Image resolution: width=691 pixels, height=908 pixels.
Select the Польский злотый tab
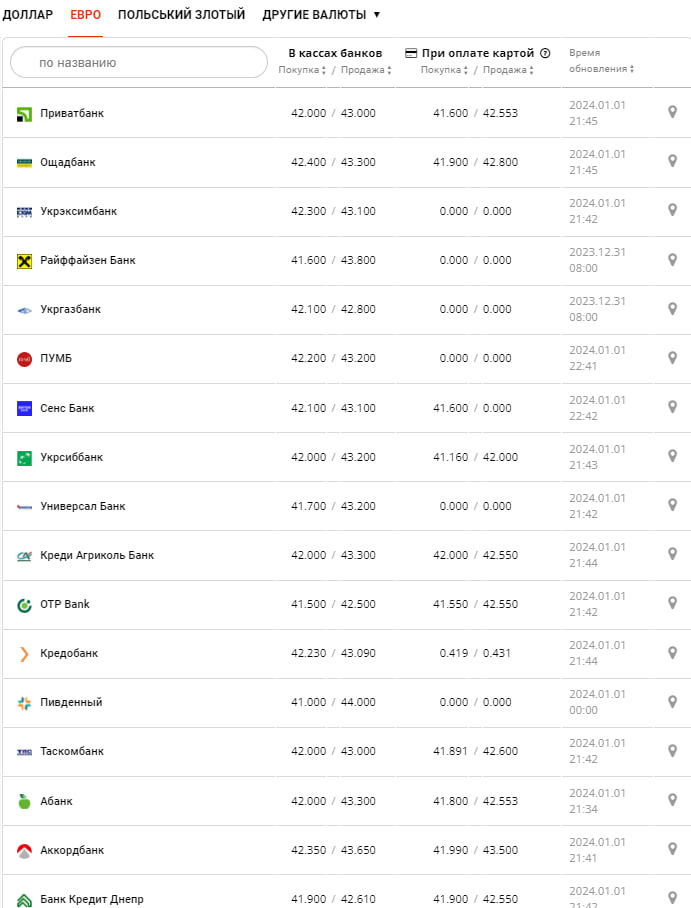[181, 15]
